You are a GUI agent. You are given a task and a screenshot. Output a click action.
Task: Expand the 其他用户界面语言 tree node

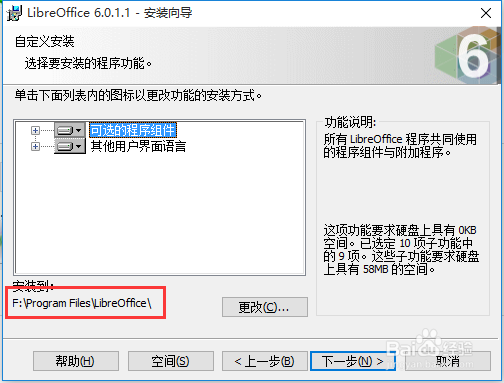tap(35, 146)
